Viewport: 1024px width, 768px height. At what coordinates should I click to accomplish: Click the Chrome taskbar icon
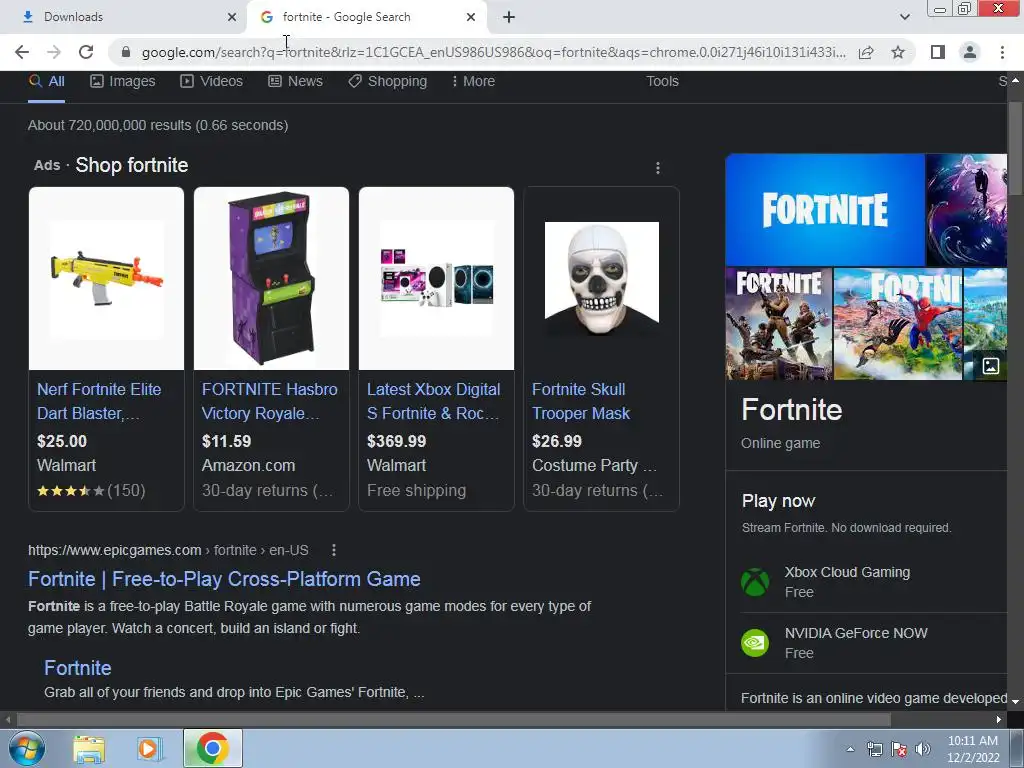212,748
